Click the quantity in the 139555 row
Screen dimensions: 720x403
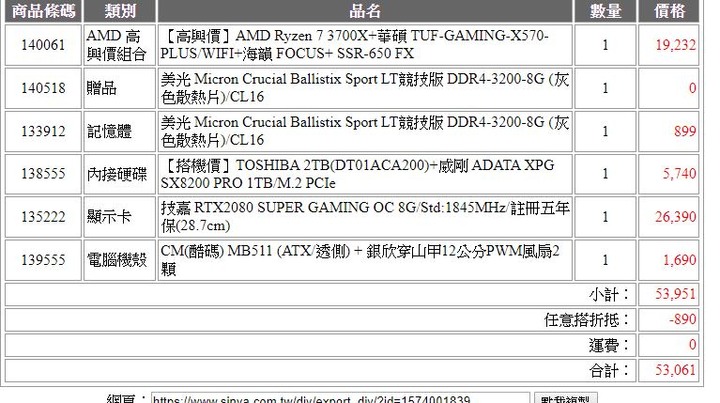[605, 260]
